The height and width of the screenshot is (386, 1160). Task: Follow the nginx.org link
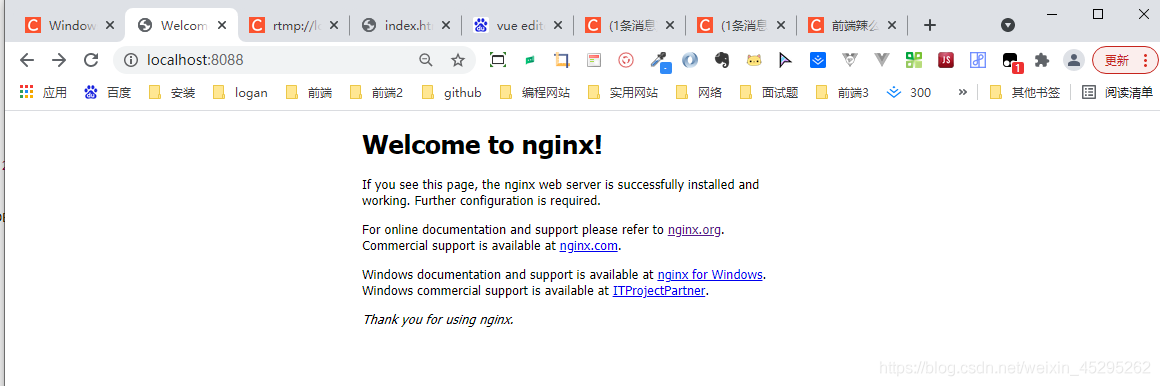(x=694, y=229)
